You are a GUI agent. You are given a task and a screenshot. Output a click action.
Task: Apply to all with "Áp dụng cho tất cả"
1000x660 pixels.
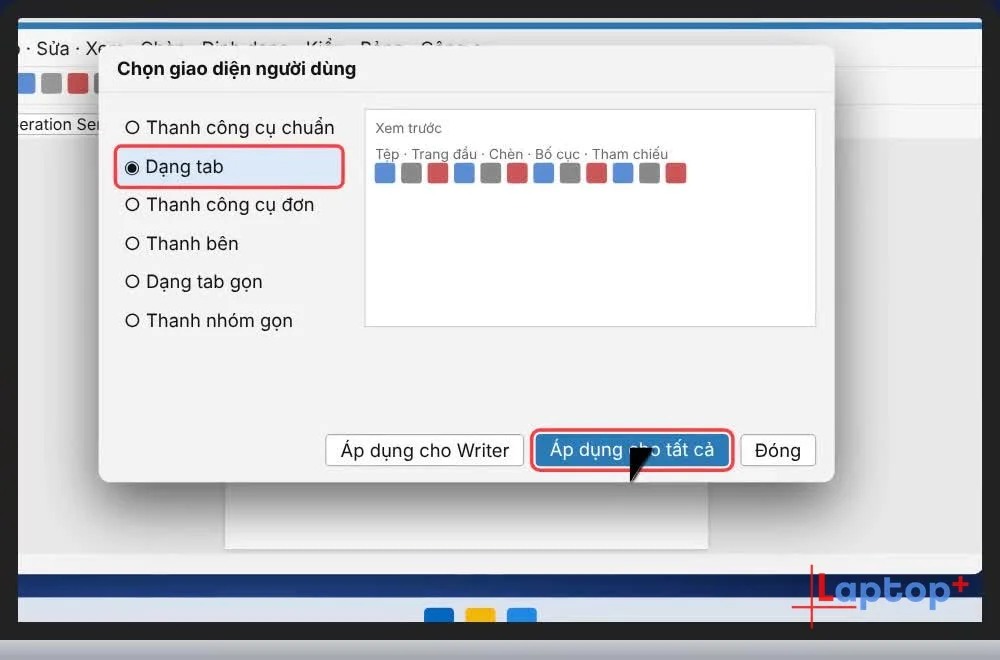pos(631,450)
